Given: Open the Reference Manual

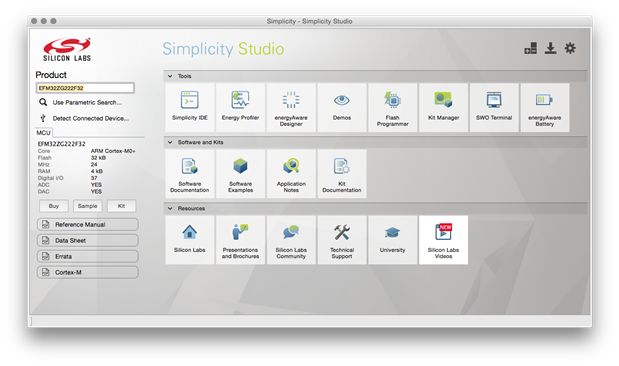Looking at the screenshot, I should click(88, 224).
